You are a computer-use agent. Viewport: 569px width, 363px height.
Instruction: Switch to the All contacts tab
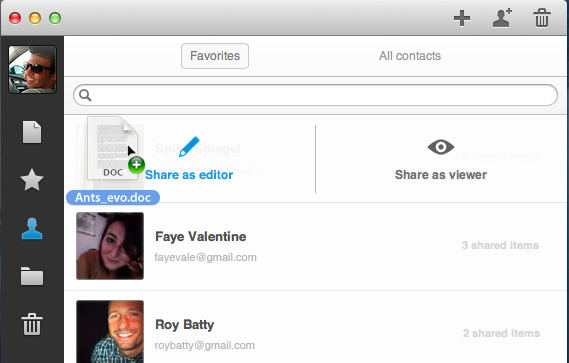pos(410,56)
